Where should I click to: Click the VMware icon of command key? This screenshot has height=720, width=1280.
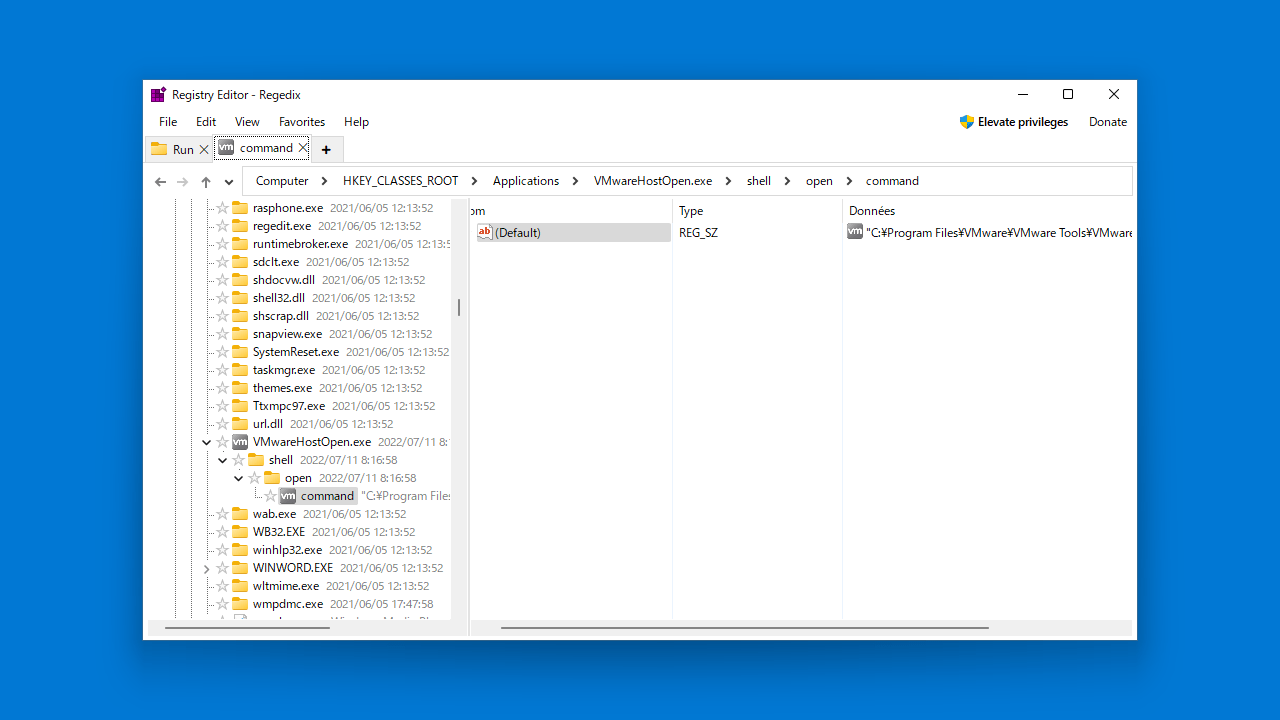(288, 496)
